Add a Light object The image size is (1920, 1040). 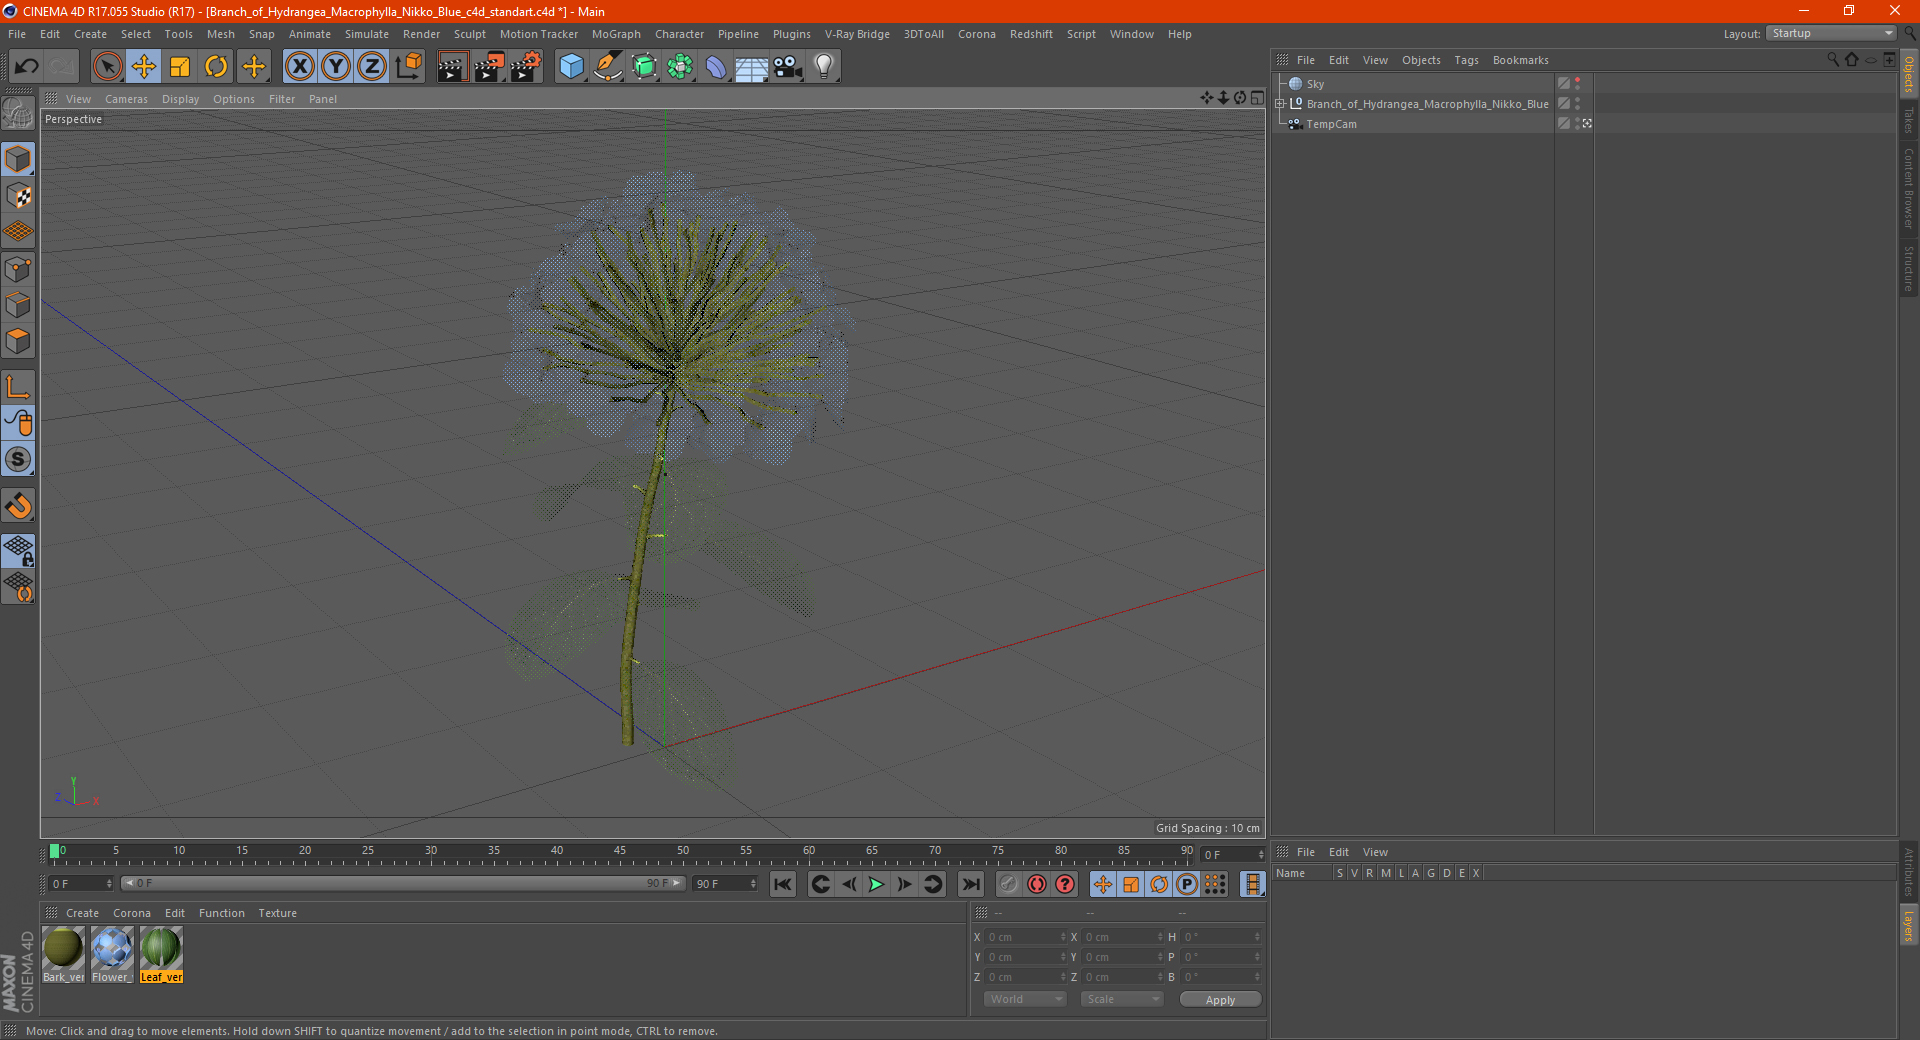pos(824,67)
